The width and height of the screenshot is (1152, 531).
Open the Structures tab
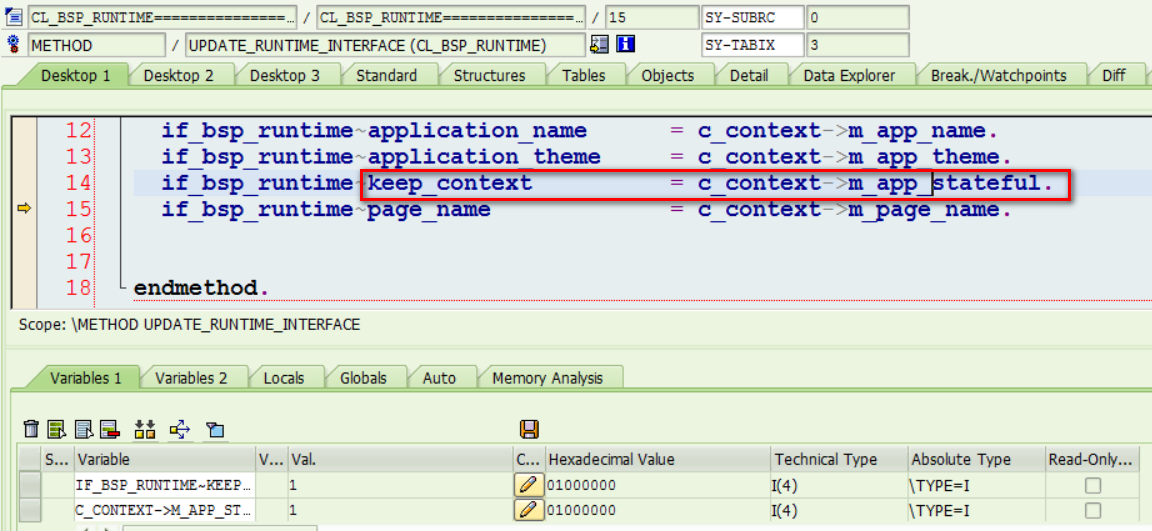[x=489, y=76]
